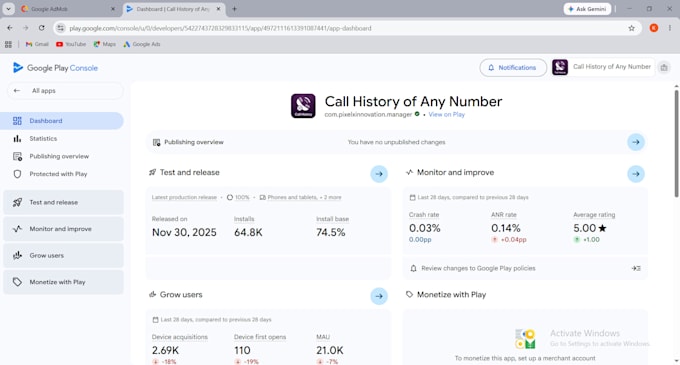Go back to All apps
Screen dimensions: 680x365
(x=65, y=91)
